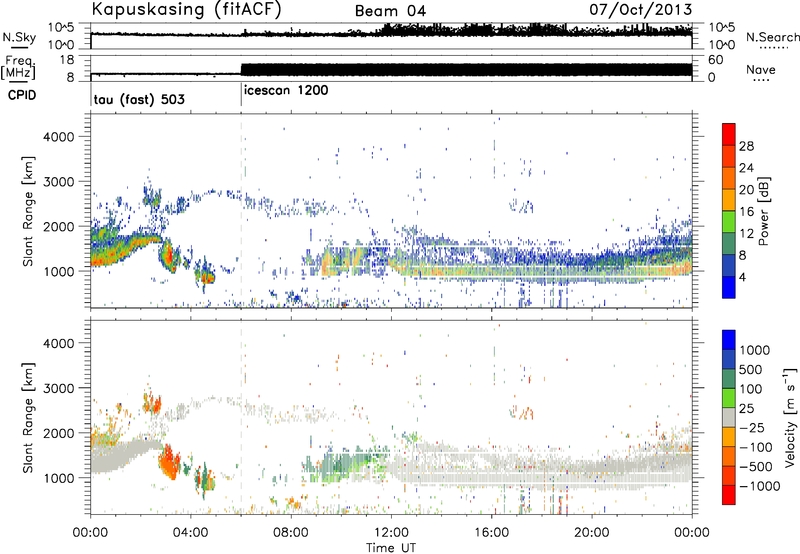
Task: Click the date '07/Oct/2013'
Action: tap(641, 9)
